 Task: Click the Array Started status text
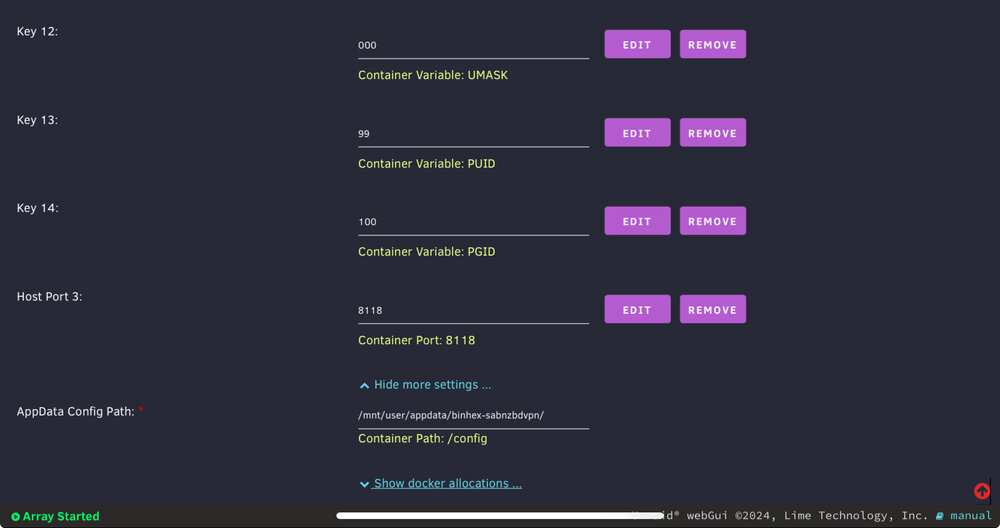pyautogui.click(x=61, y=517)
